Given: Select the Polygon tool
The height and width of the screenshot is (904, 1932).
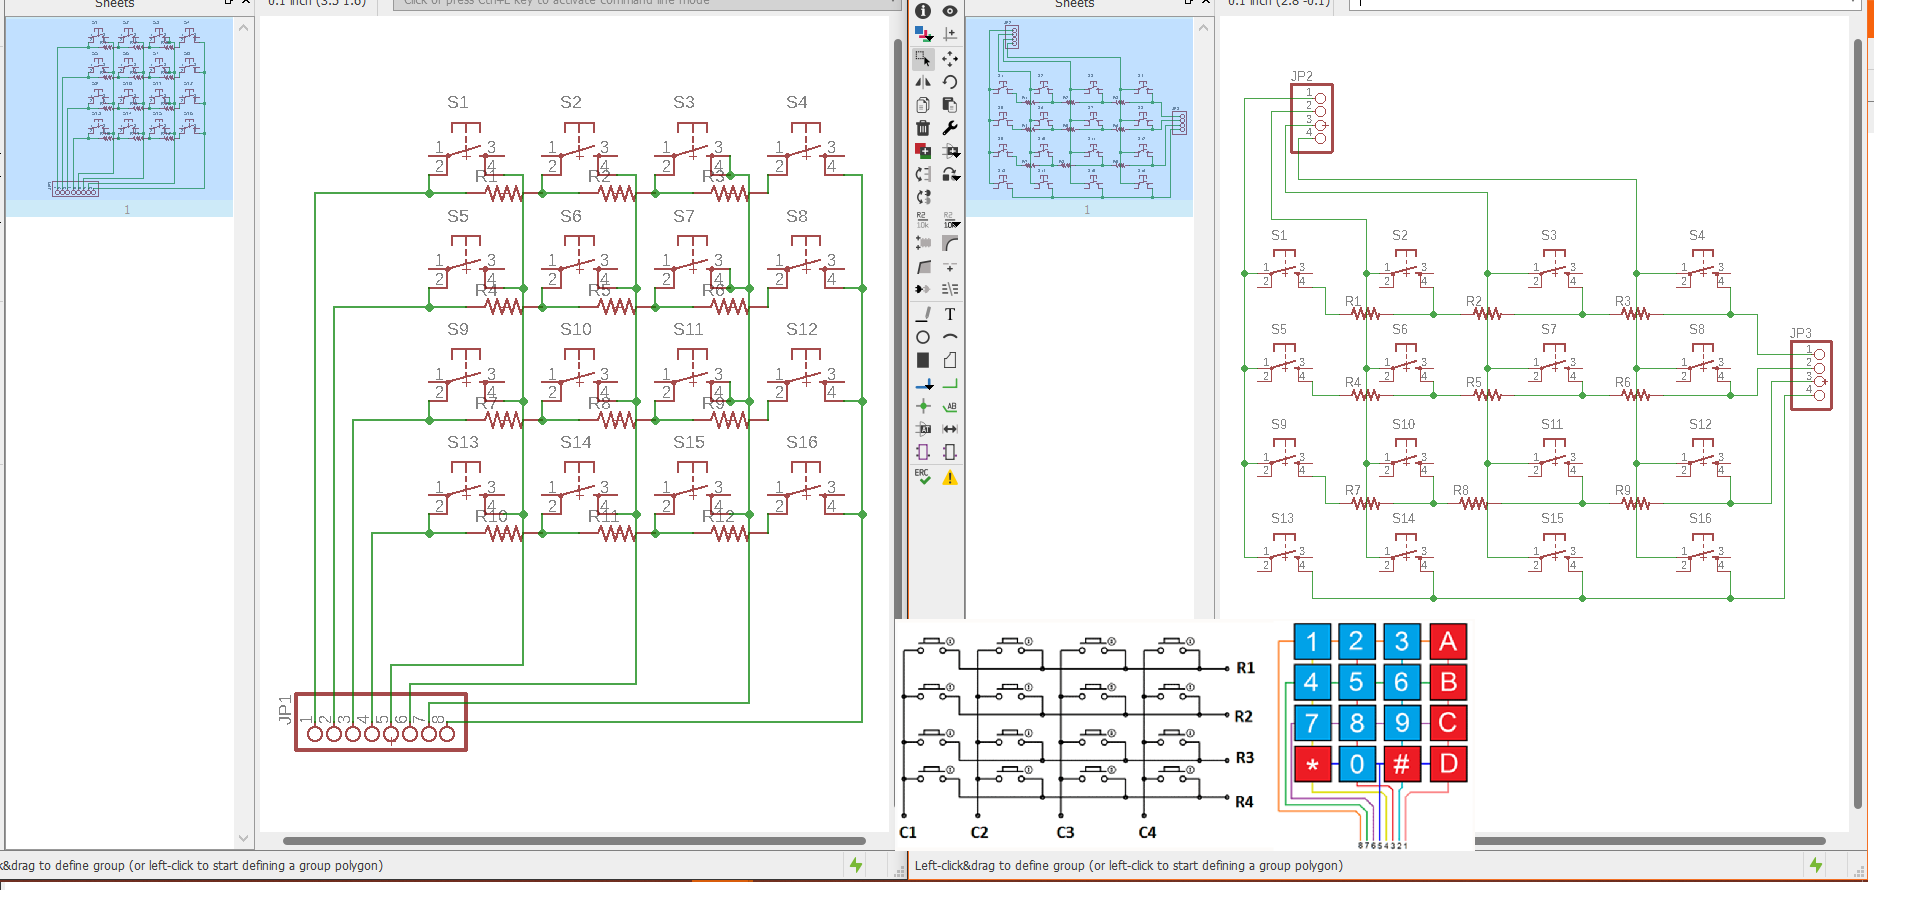Looking at the screenshot, I should tap(950, 360).
